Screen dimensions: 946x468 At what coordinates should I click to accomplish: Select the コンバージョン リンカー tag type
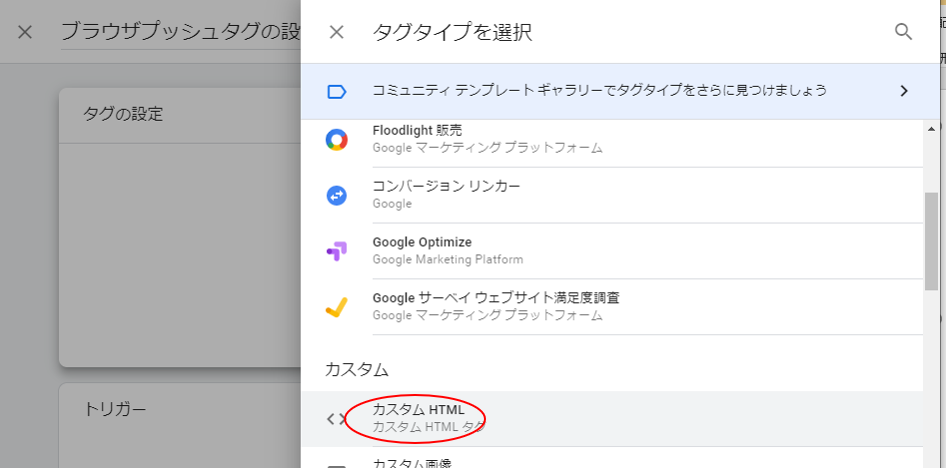611,195
